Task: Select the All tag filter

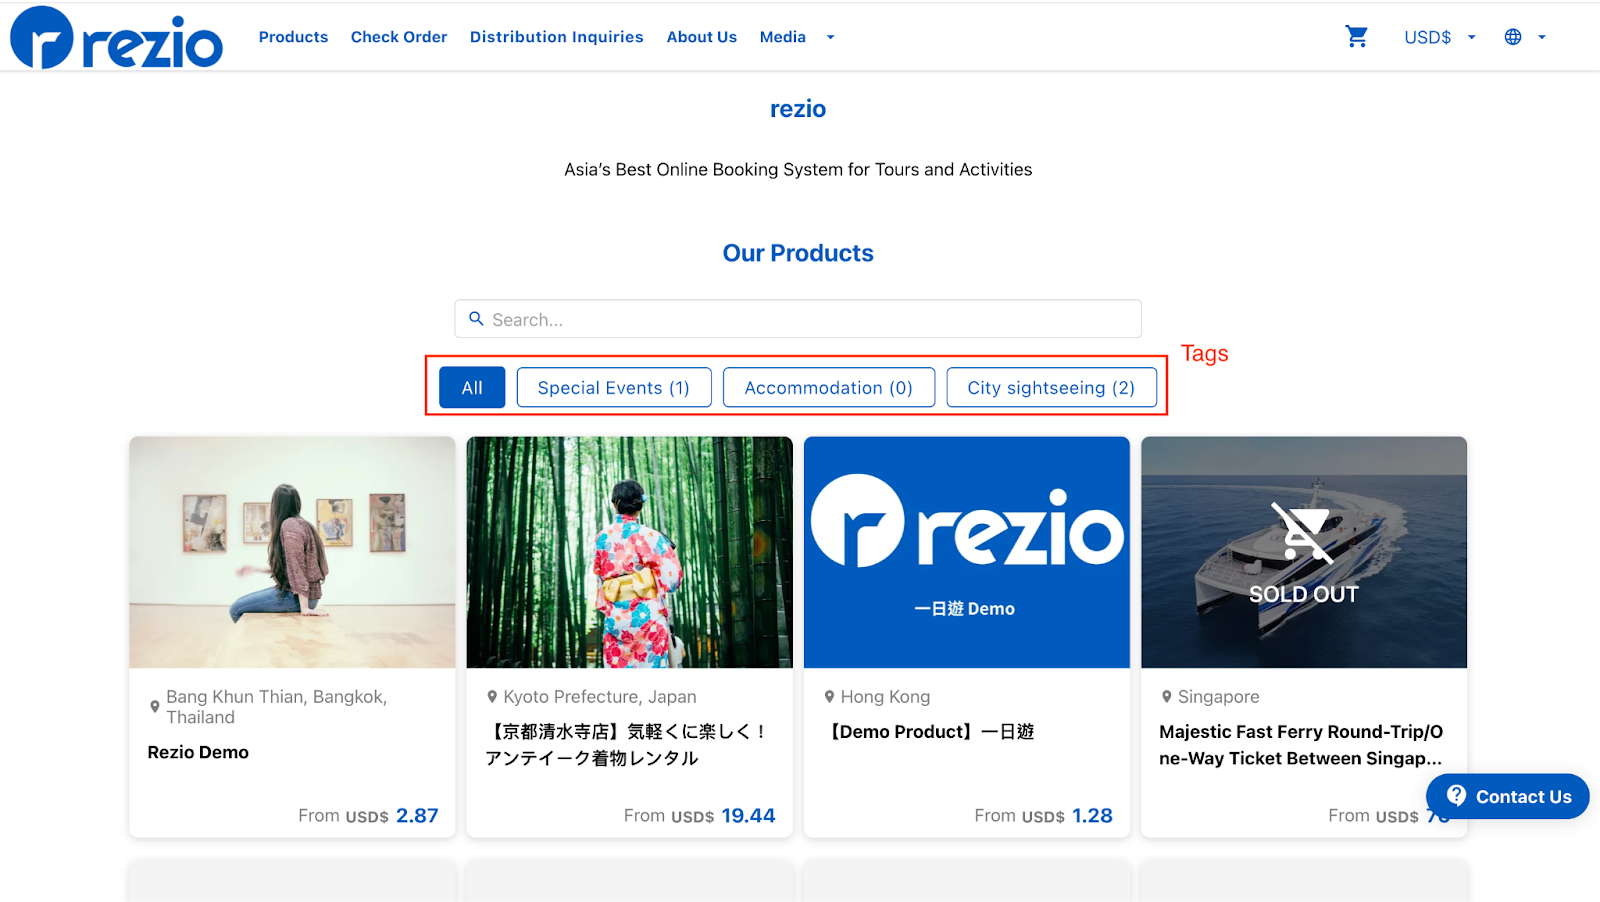Action: (472, 388)
